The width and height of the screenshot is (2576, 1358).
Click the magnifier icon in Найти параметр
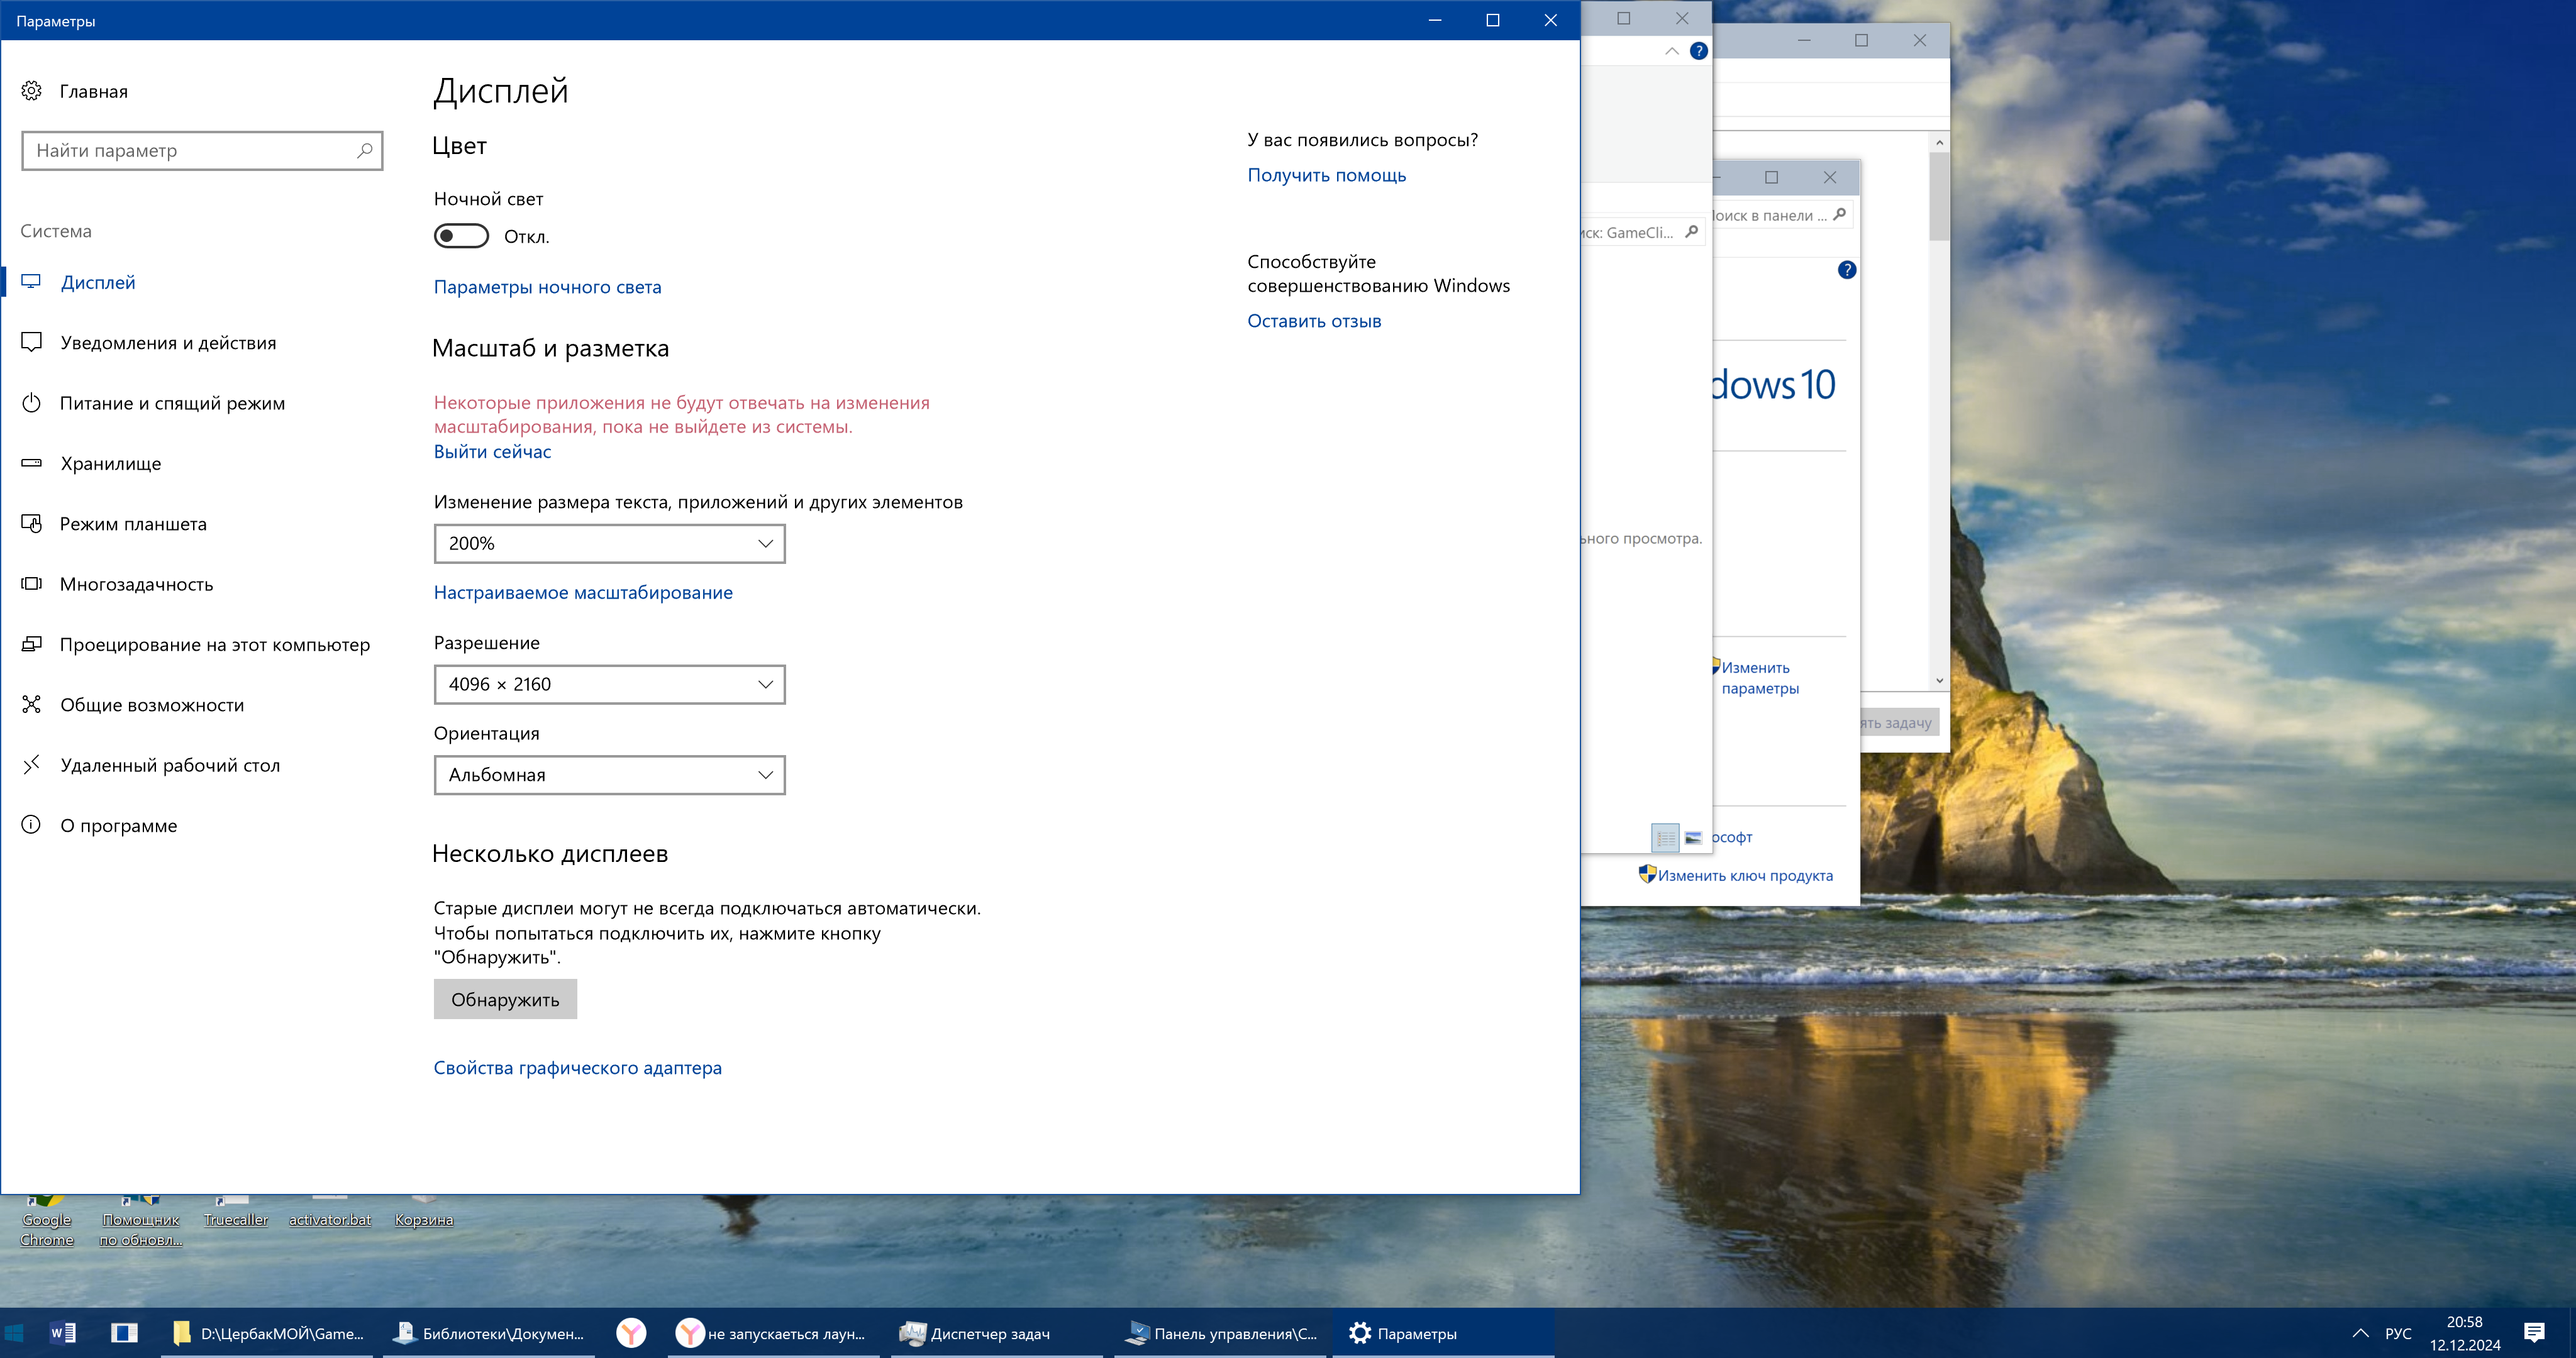(x=365, y=150)
